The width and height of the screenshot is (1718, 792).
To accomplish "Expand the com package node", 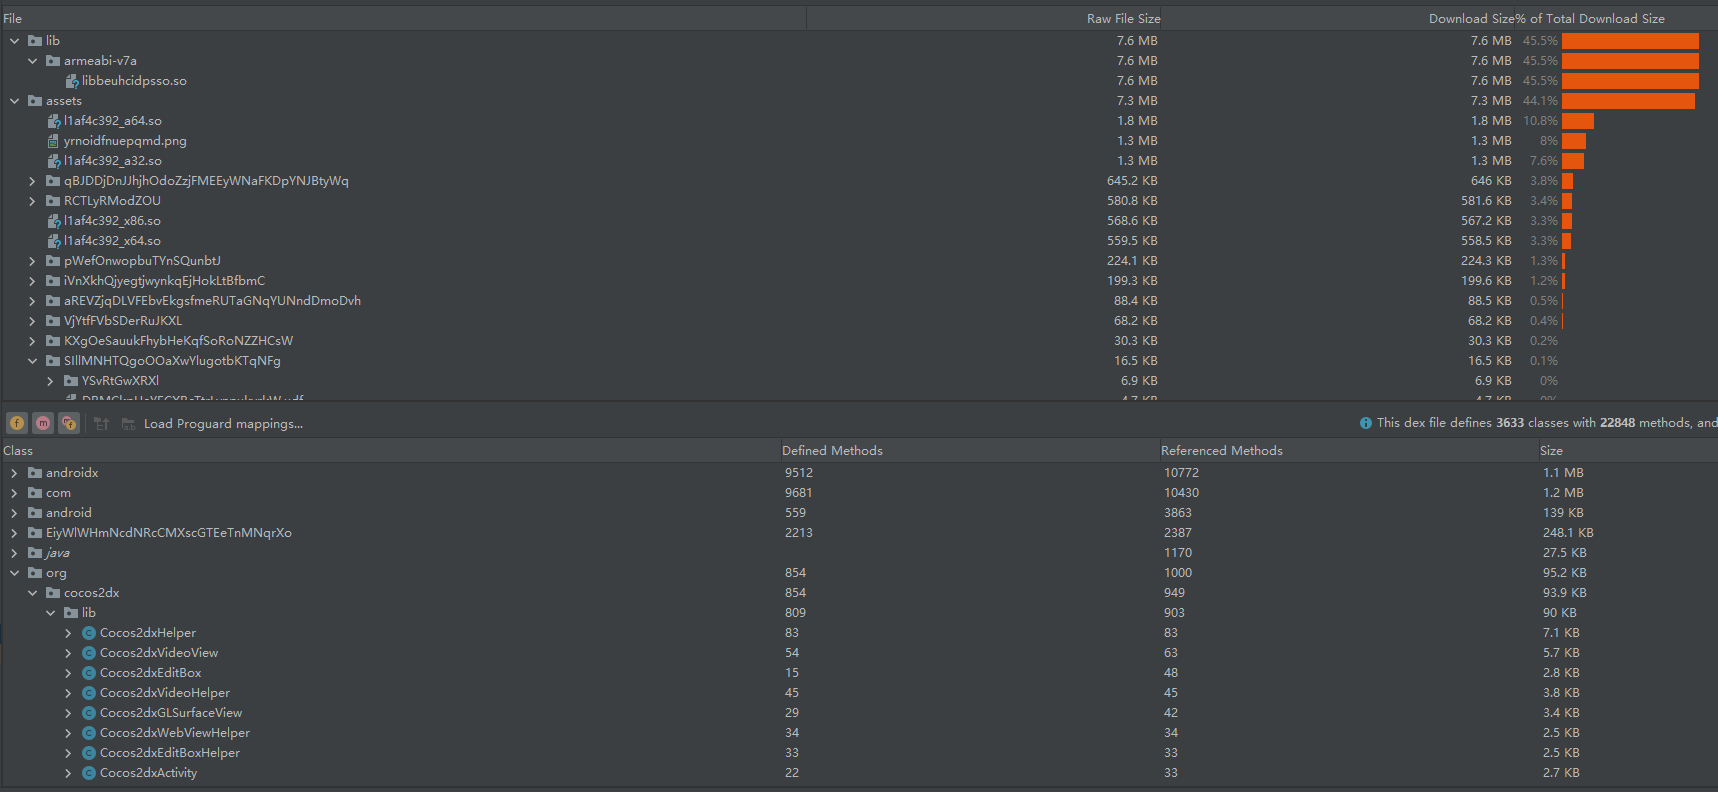I will [x=15, y=493].
